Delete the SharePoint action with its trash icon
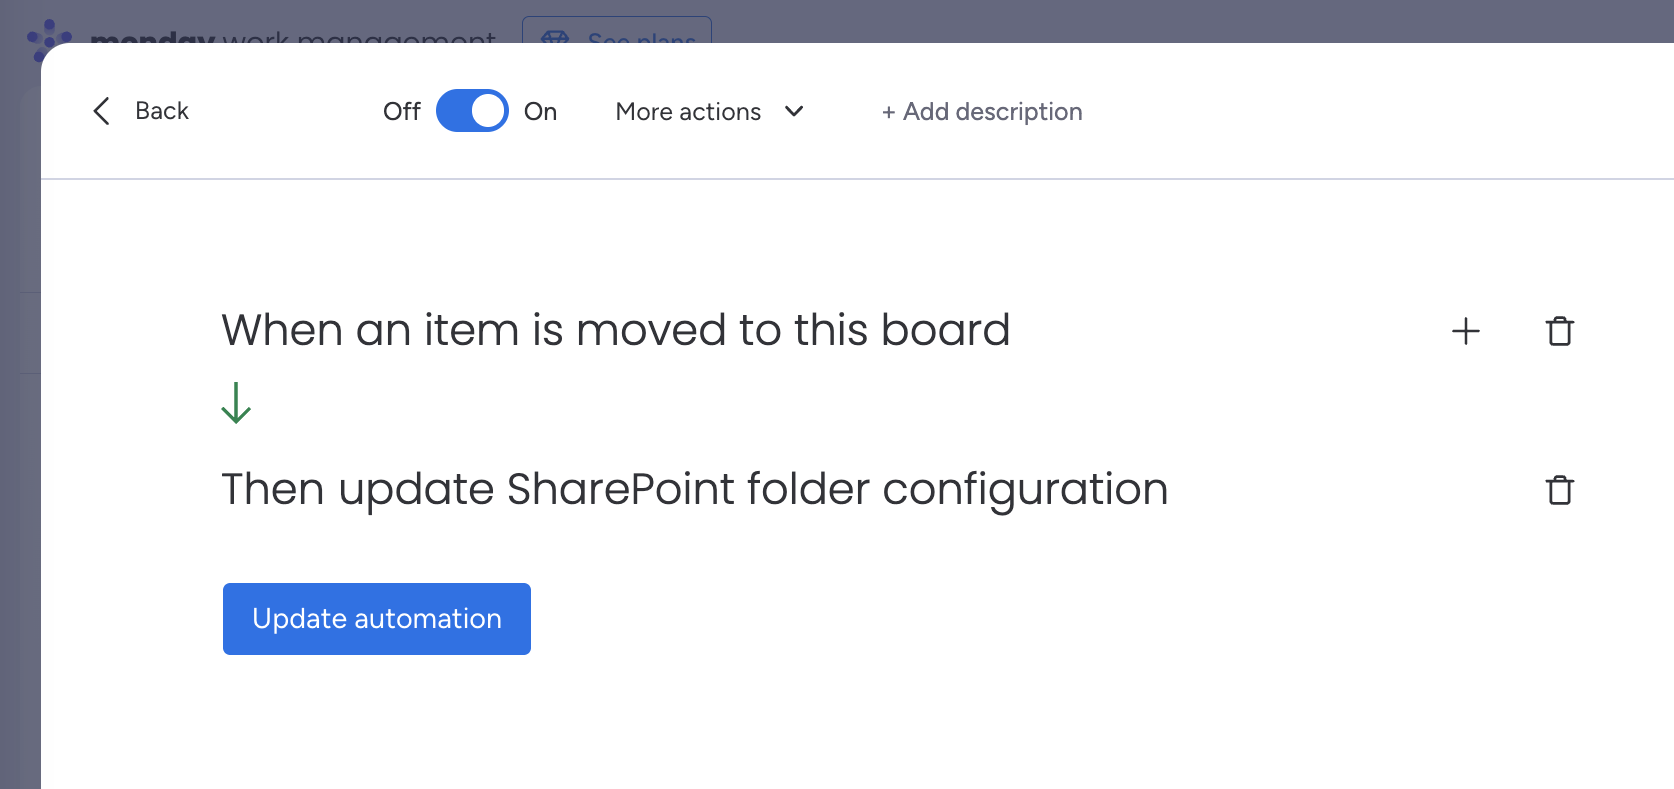Screen dimensions: 1674x789 pos(1559,490)
